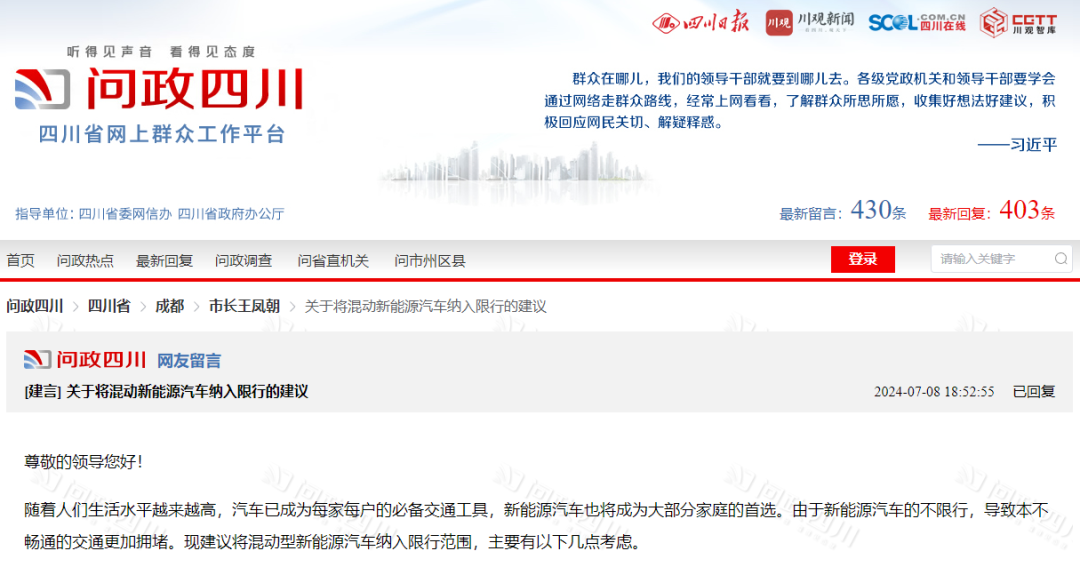Open the SCOL 四川在线 logo link
Screen dimensions: 1080x567
(917, 22)
